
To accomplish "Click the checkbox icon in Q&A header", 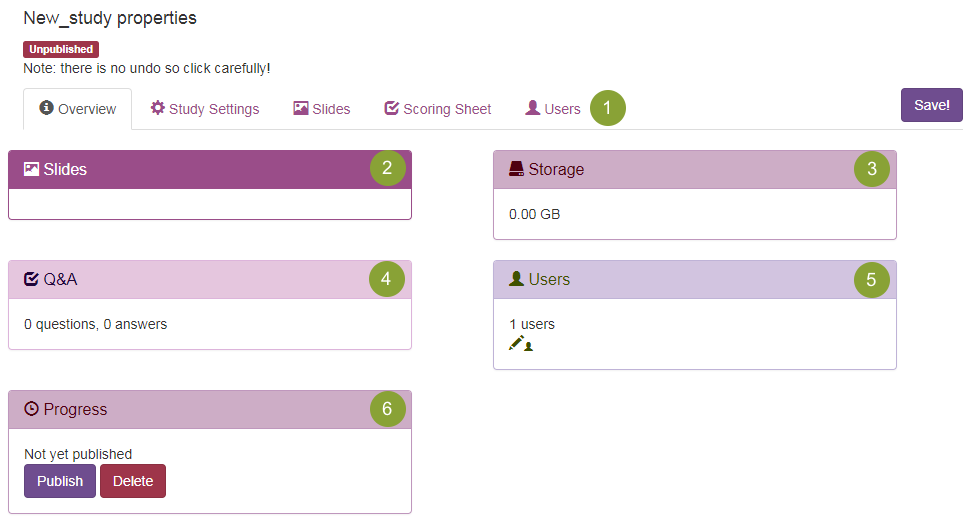I will 31,279.
